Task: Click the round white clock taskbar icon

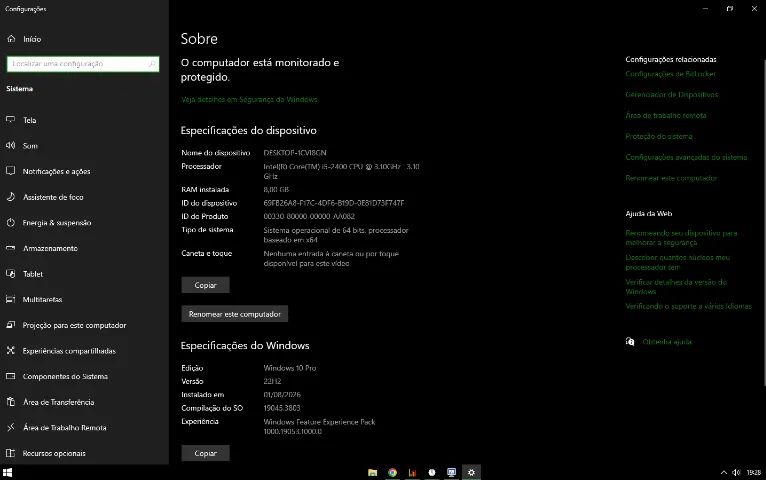Action: click(x=432, y=473)
